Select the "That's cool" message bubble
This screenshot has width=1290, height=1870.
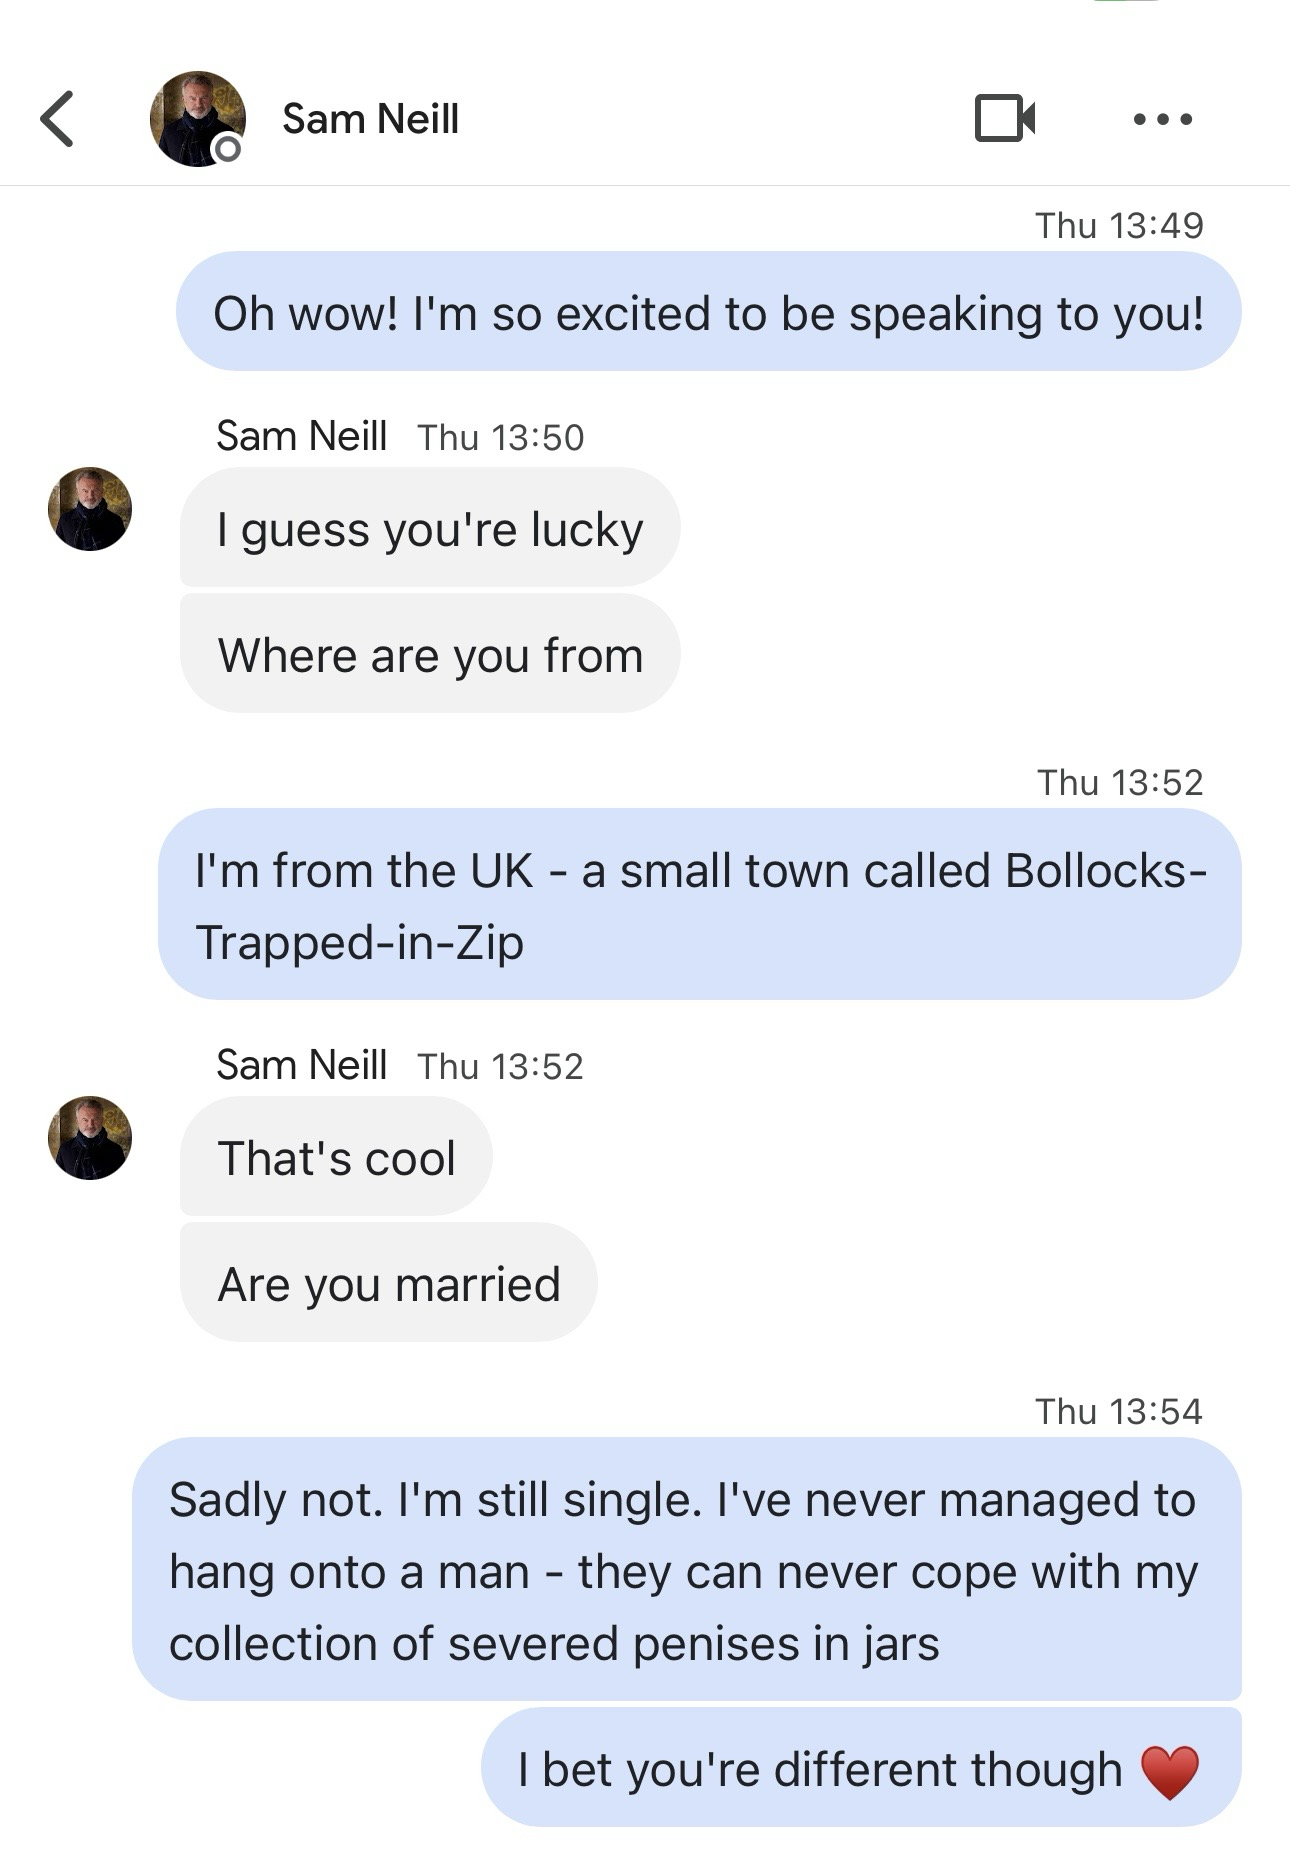[x=336, y=1158]
